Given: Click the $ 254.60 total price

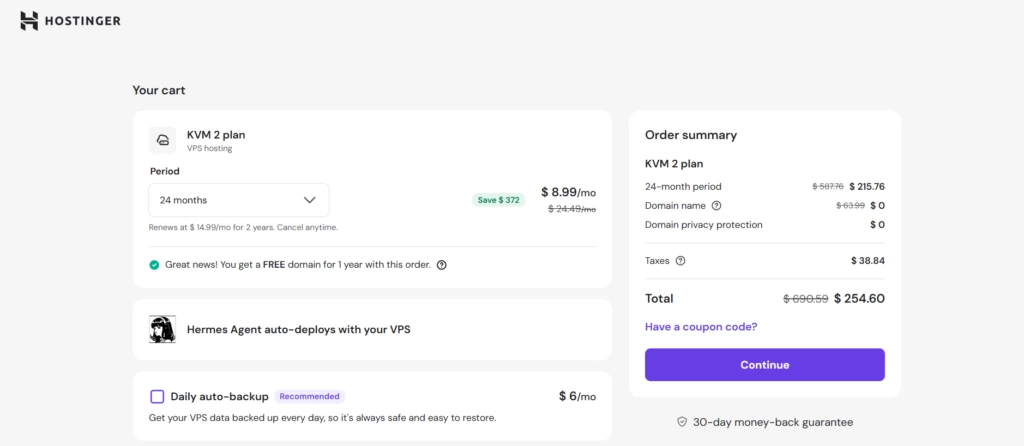Looking at the screenshot, I should (859, 298).
